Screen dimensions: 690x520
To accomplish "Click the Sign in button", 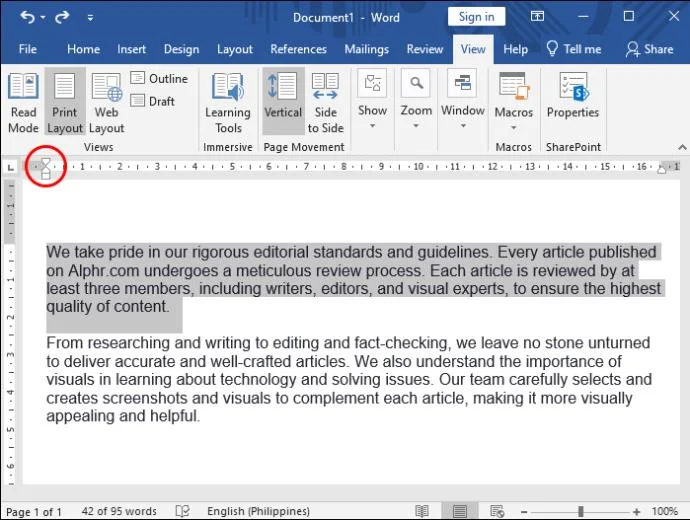I will click(x=476, y=17).
